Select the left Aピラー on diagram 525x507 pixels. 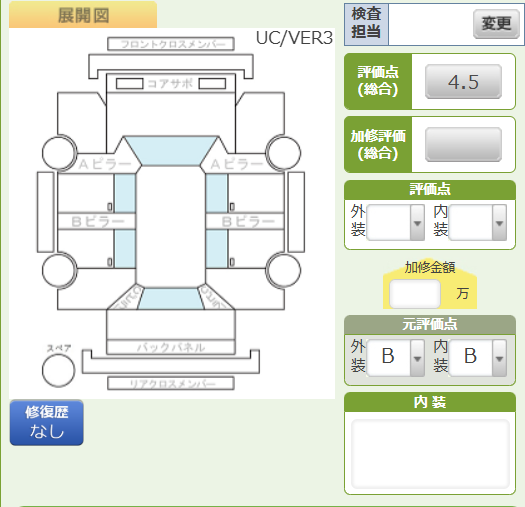(104, 164)
